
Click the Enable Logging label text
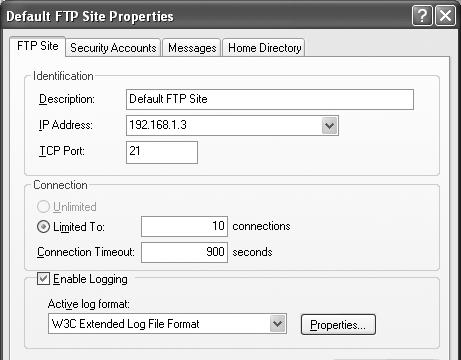[x=90, y=279]
